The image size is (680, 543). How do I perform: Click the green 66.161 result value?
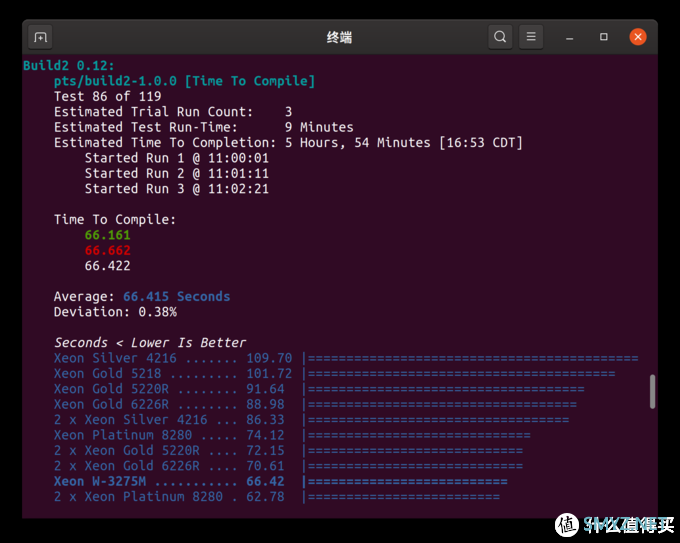107,235
